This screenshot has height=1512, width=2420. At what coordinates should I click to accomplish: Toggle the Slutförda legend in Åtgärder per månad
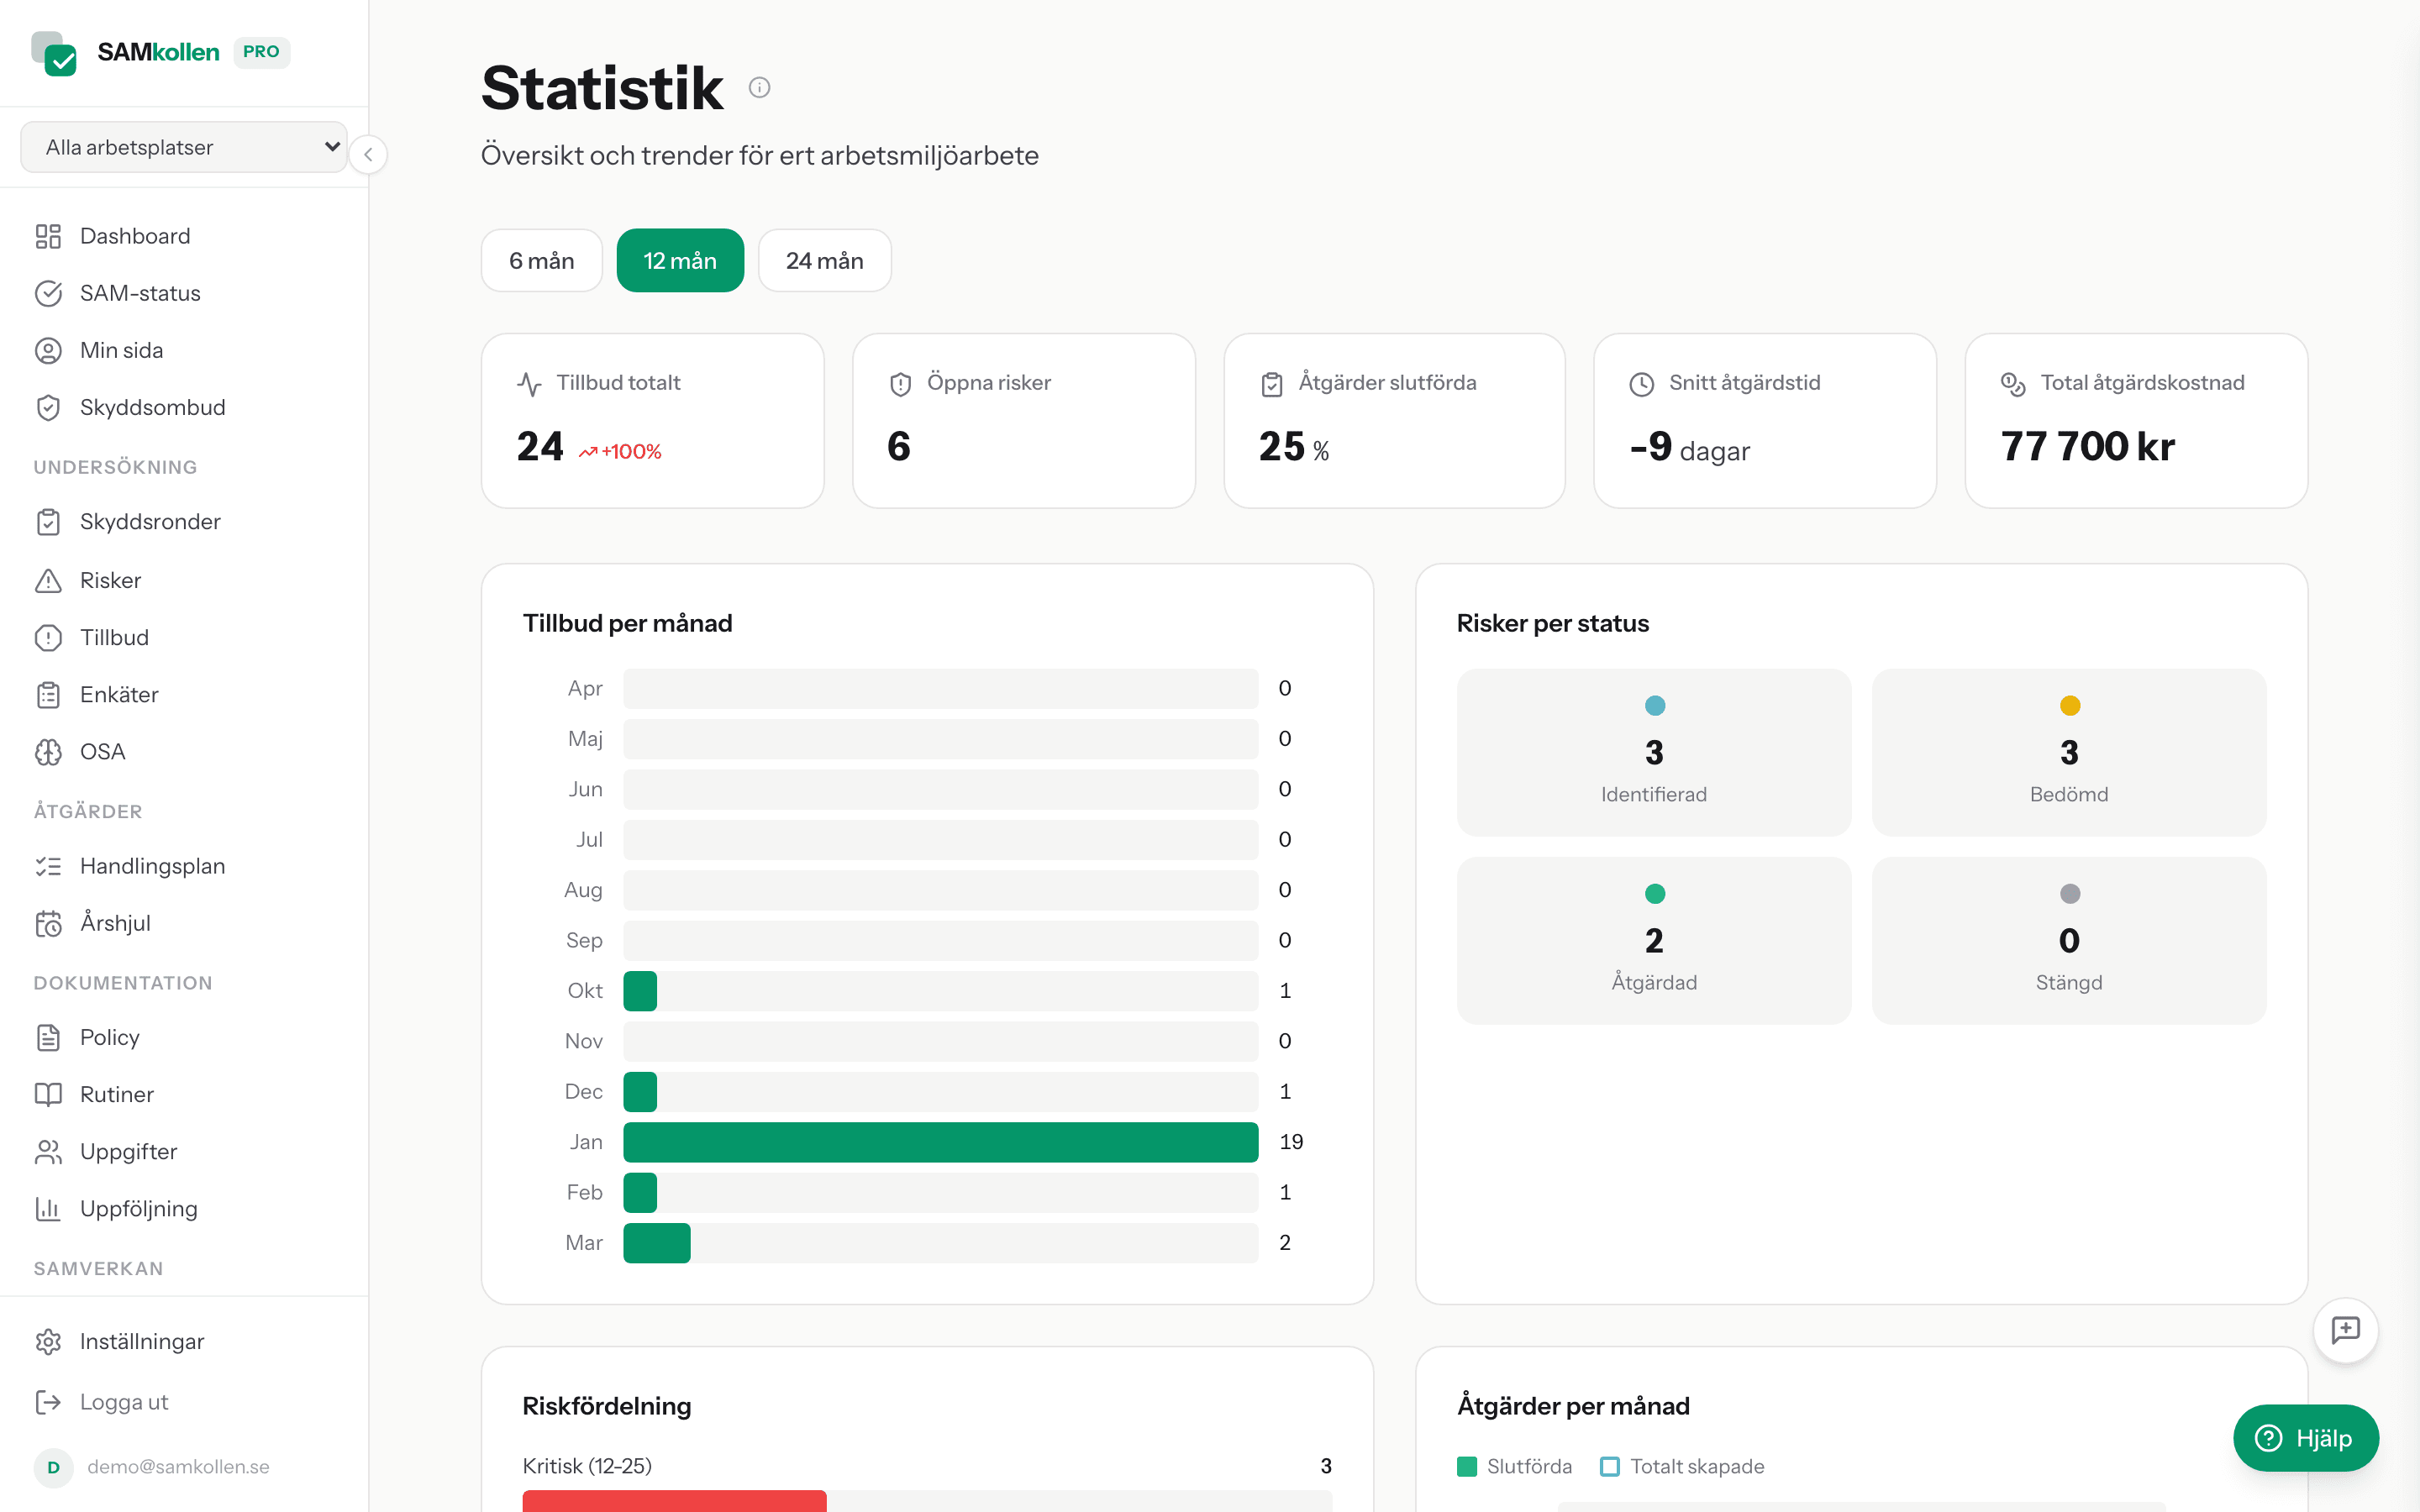click(1469, 1466)
